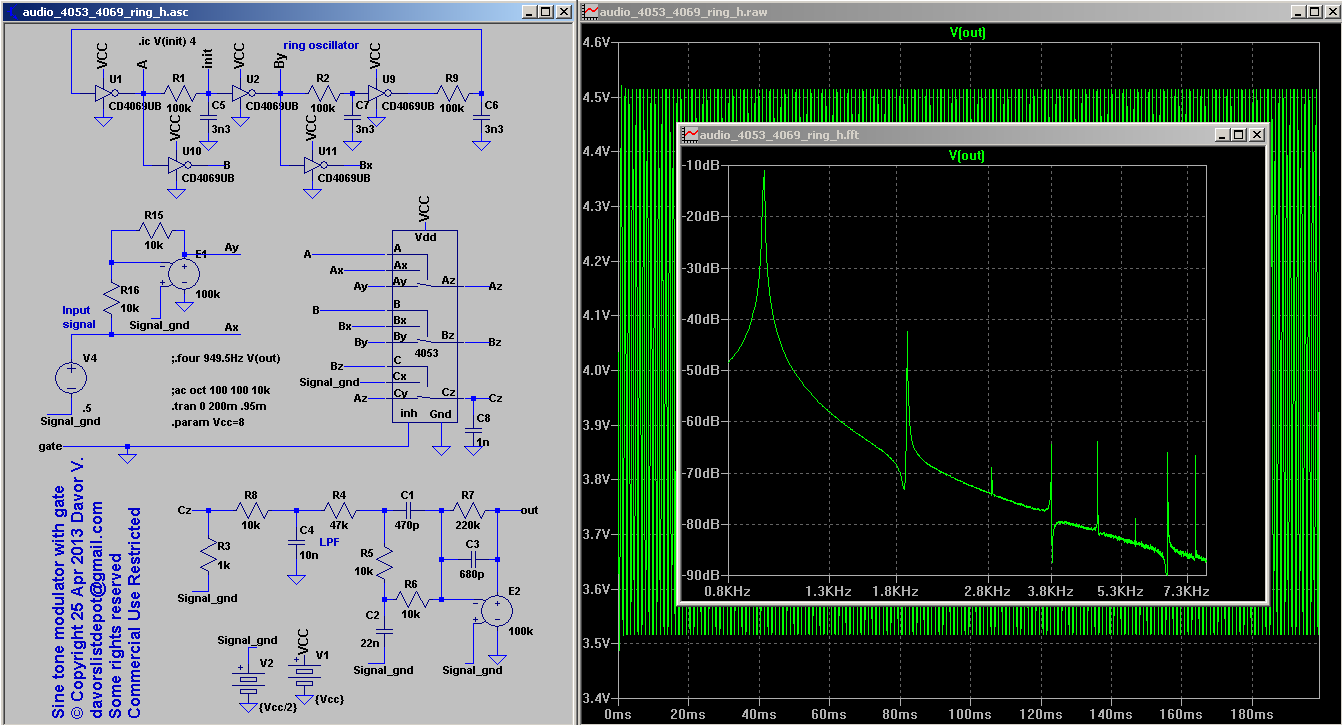Click V(out) trace label in FFT plot
Image resolution: width=1342 pixels, height=725 pixels.
tap(966, 155)
